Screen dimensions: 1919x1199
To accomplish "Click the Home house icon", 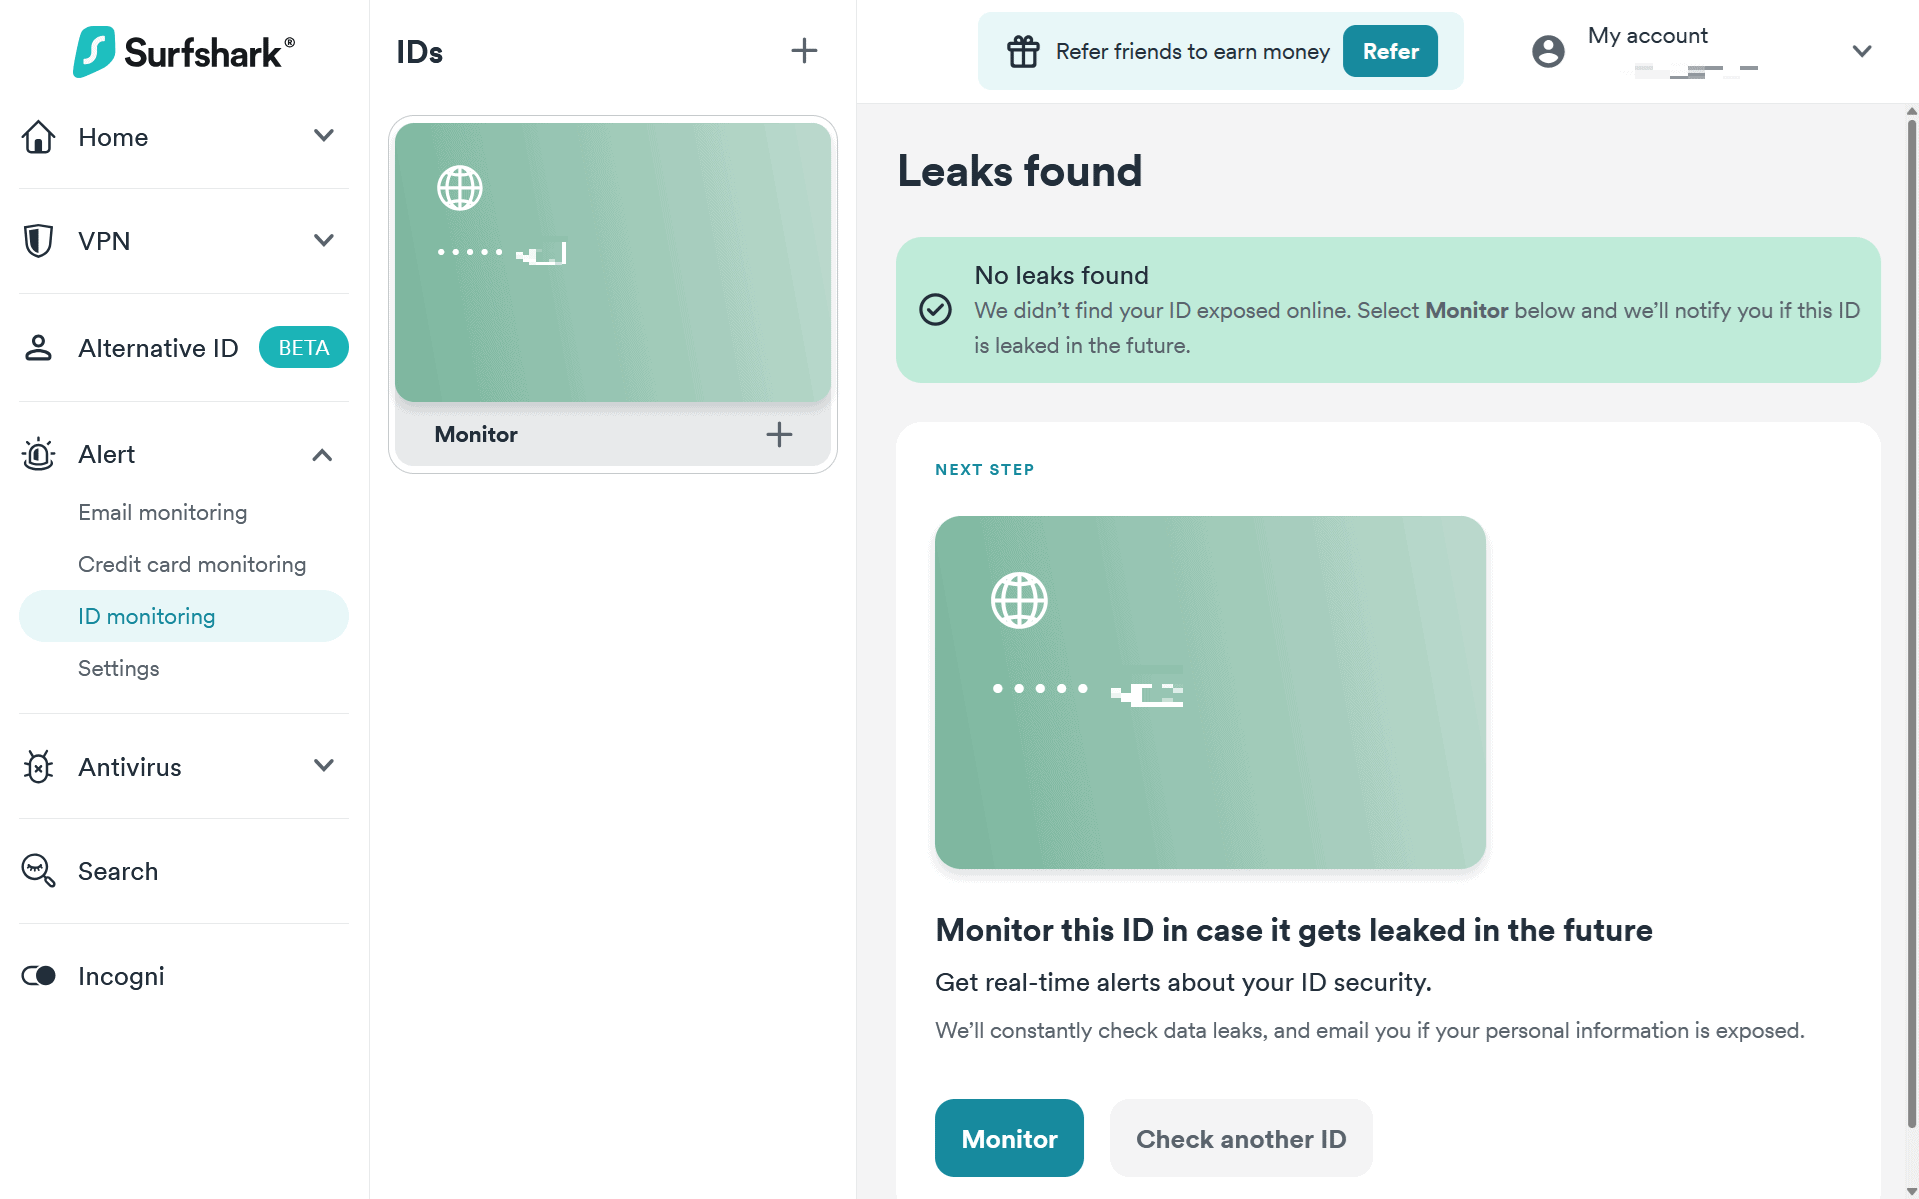I will pos(38,137).
